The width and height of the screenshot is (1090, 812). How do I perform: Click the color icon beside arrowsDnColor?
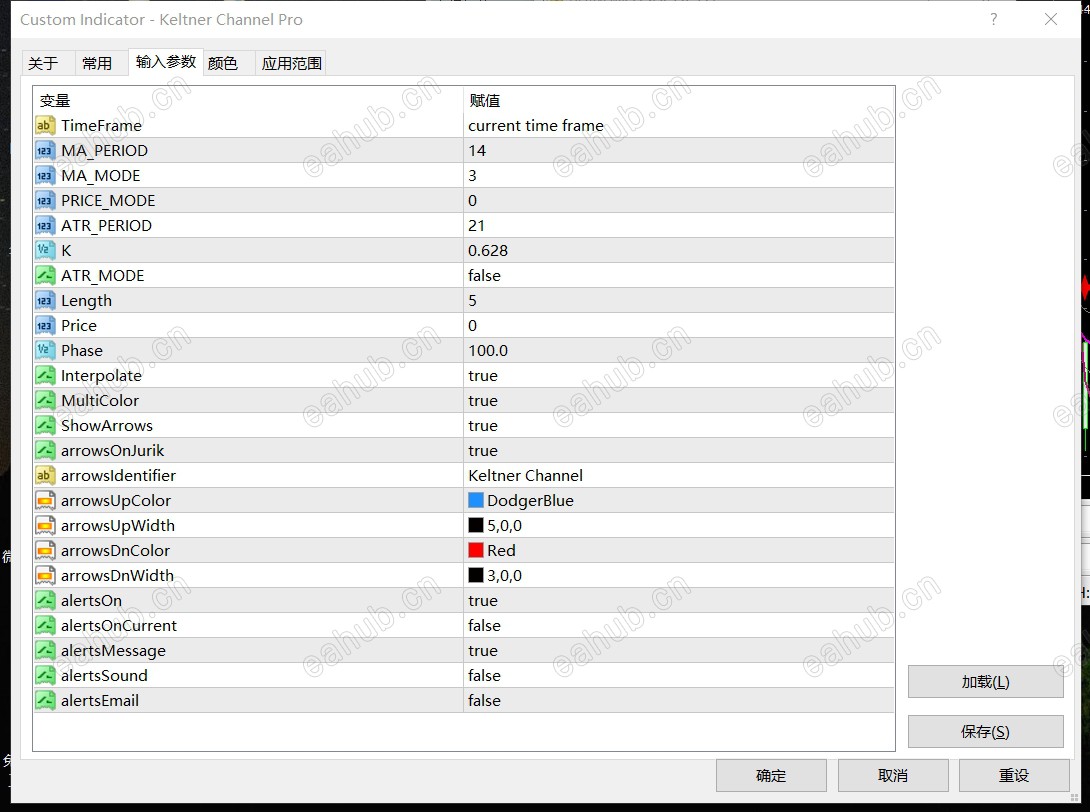(44, 551)
